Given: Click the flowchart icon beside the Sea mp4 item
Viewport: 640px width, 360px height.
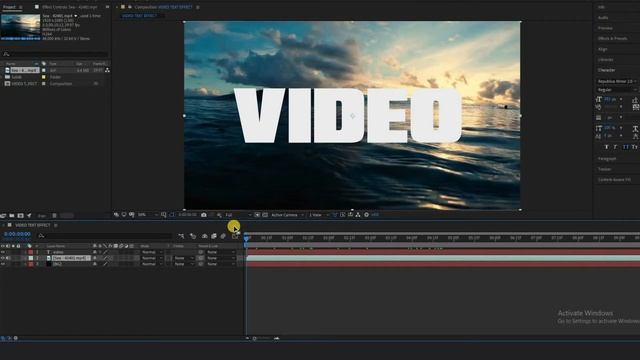Looking at the screenshot, I should 107,70.
